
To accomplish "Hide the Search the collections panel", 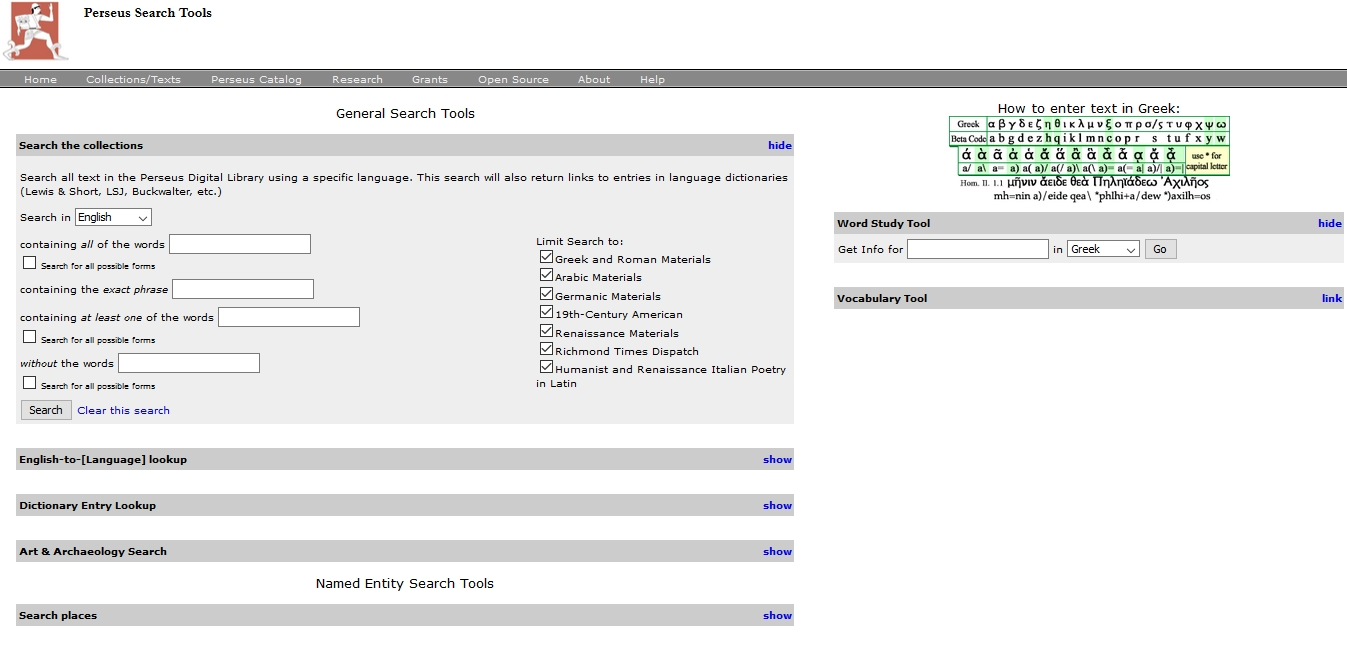I will [x=780, y=146].
